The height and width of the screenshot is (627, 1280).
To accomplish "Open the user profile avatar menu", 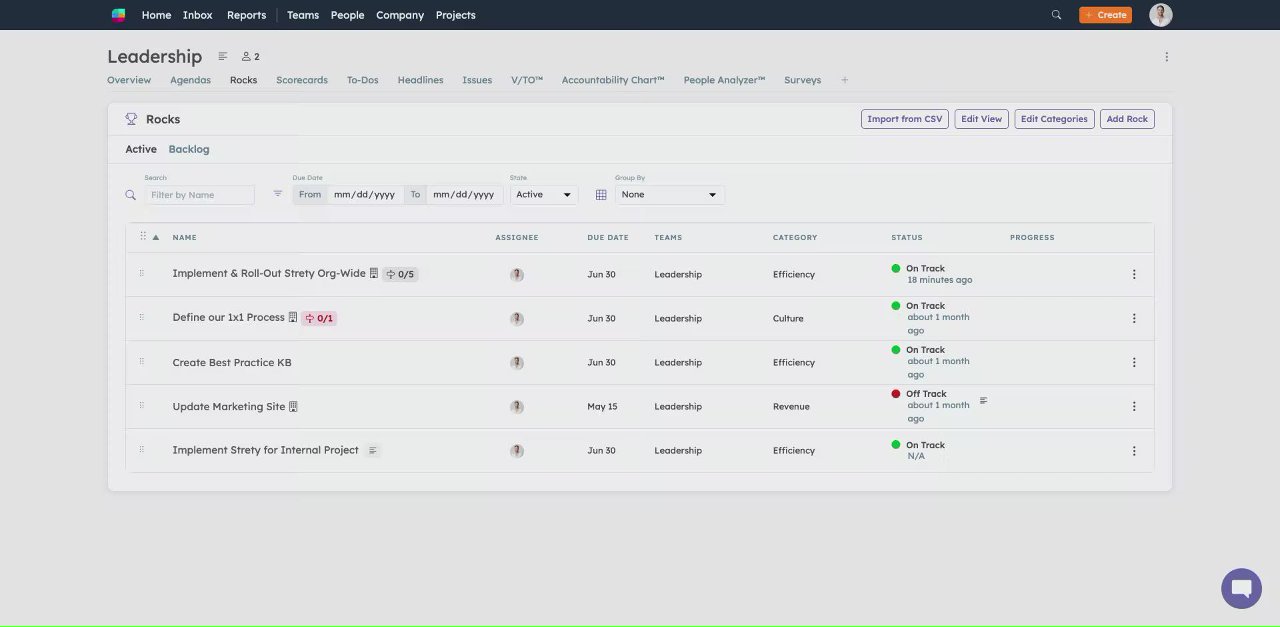I will 1160,15.
